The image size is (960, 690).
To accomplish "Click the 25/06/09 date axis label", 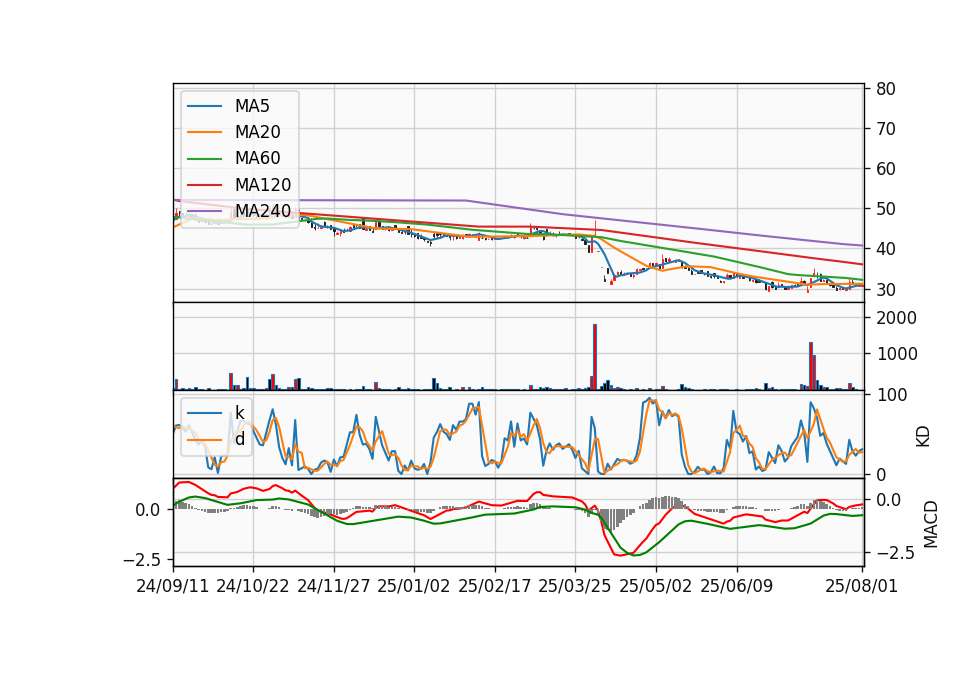I will tap(737, 587).
